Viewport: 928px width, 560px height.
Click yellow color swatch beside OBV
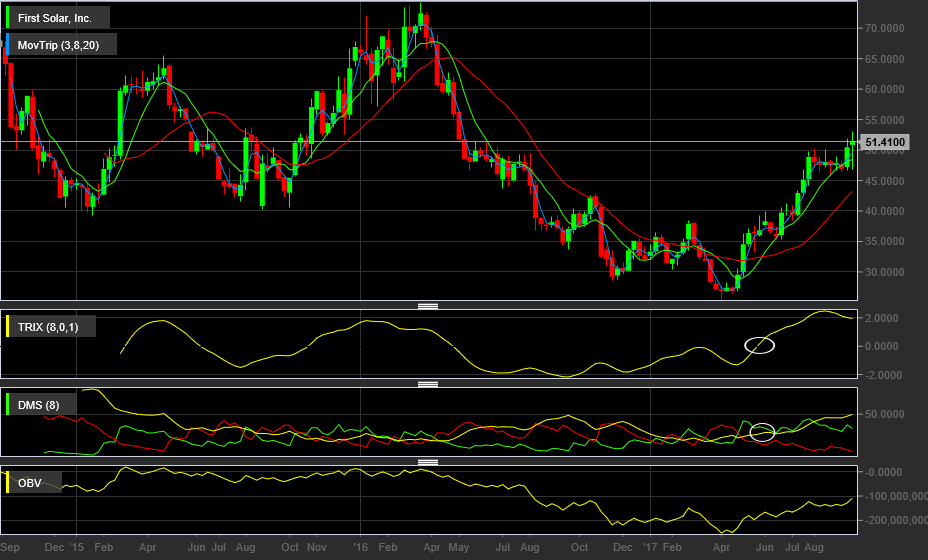point(9,483)
